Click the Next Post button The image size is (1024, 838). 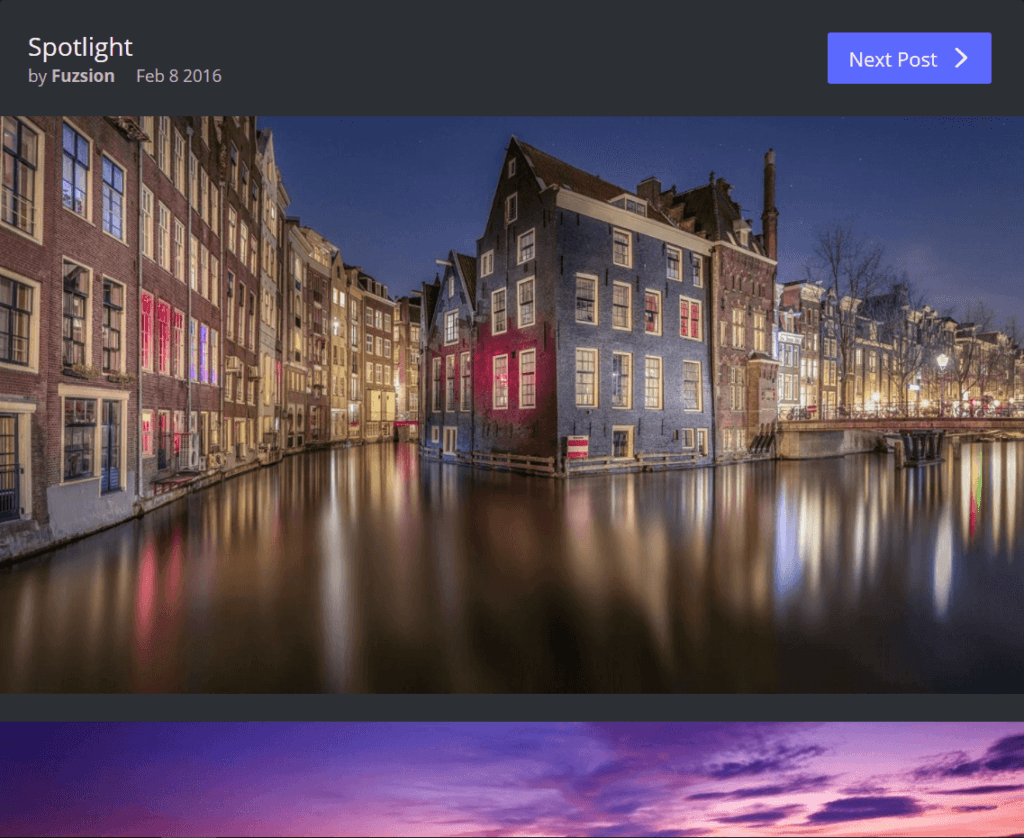(x=908, y=59)
